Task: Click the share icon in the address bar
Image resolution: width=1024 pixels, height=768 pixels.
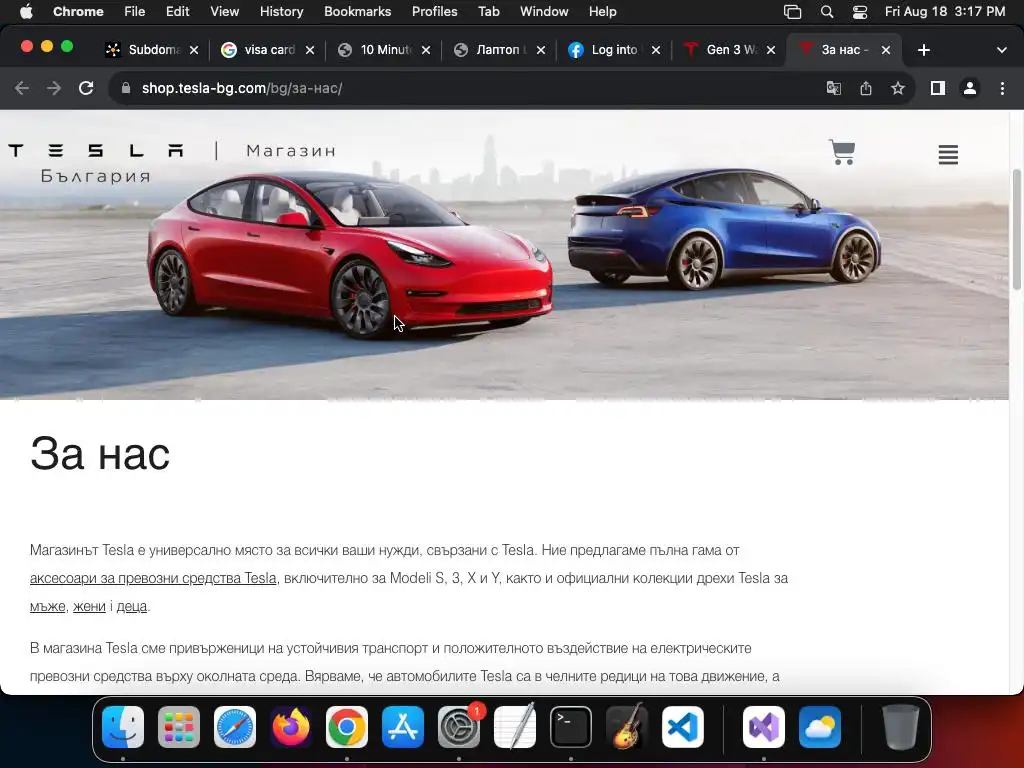Action: [x=866, y=88]
